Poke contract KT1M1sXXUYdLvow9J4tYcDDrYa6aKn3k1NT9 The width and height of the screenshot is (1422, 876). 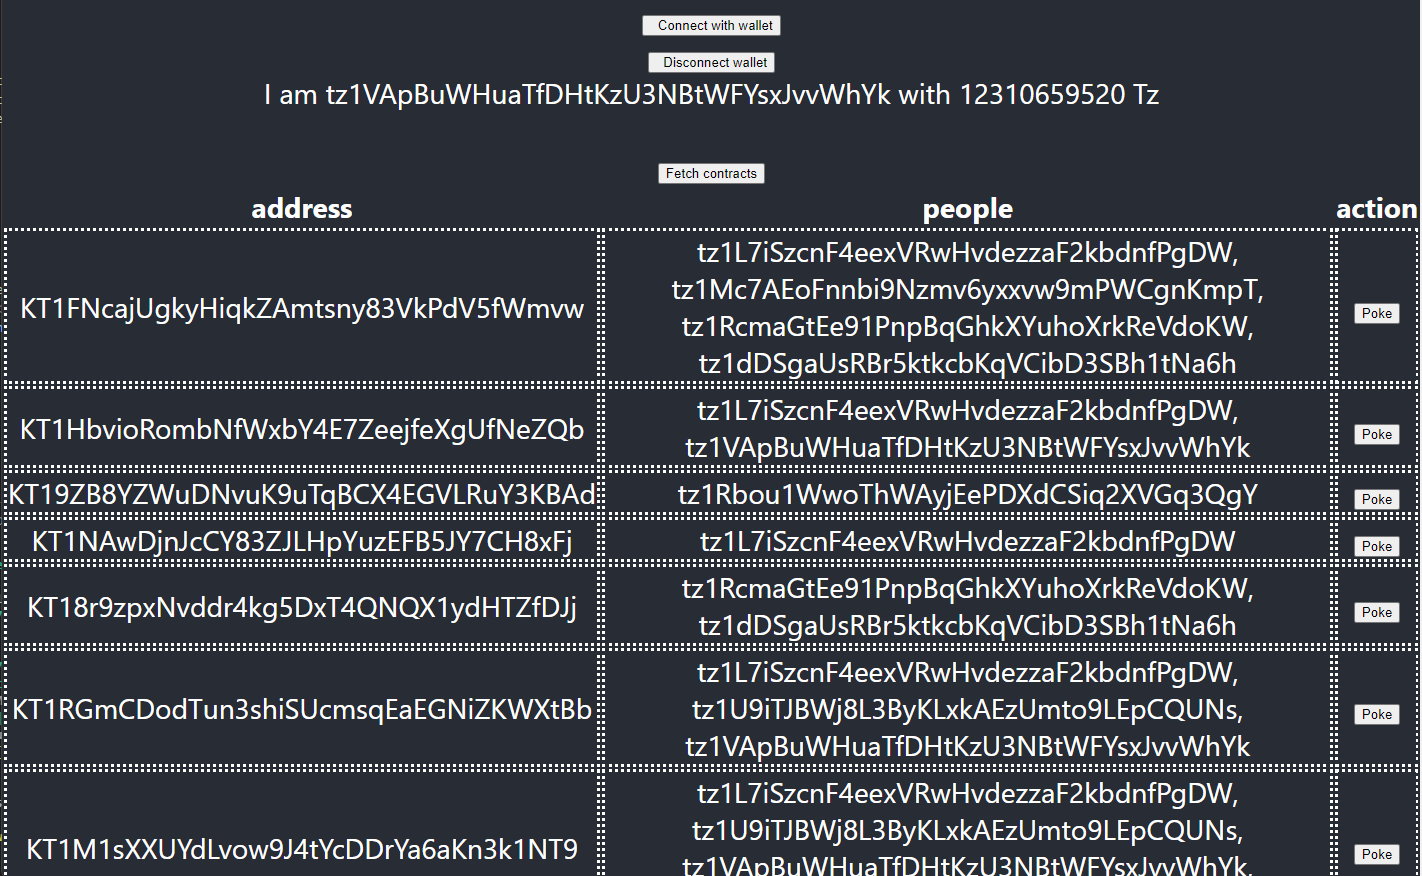pyautogui.click(x=1376, y=853)
